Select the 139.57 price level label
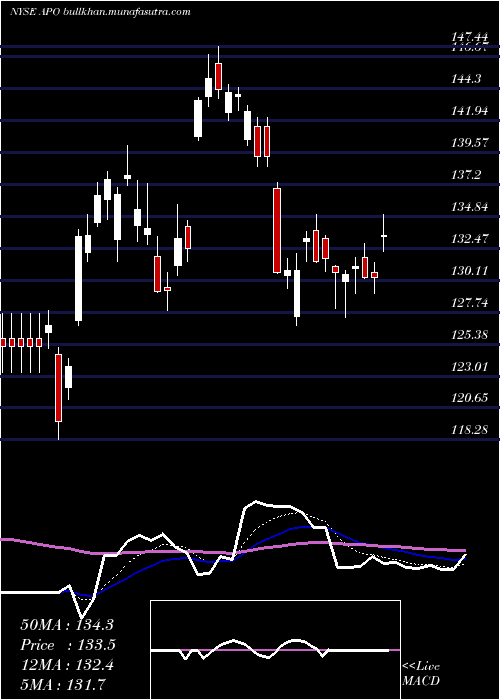The height and width of the screenshot is (700, 500). (469, 143)
